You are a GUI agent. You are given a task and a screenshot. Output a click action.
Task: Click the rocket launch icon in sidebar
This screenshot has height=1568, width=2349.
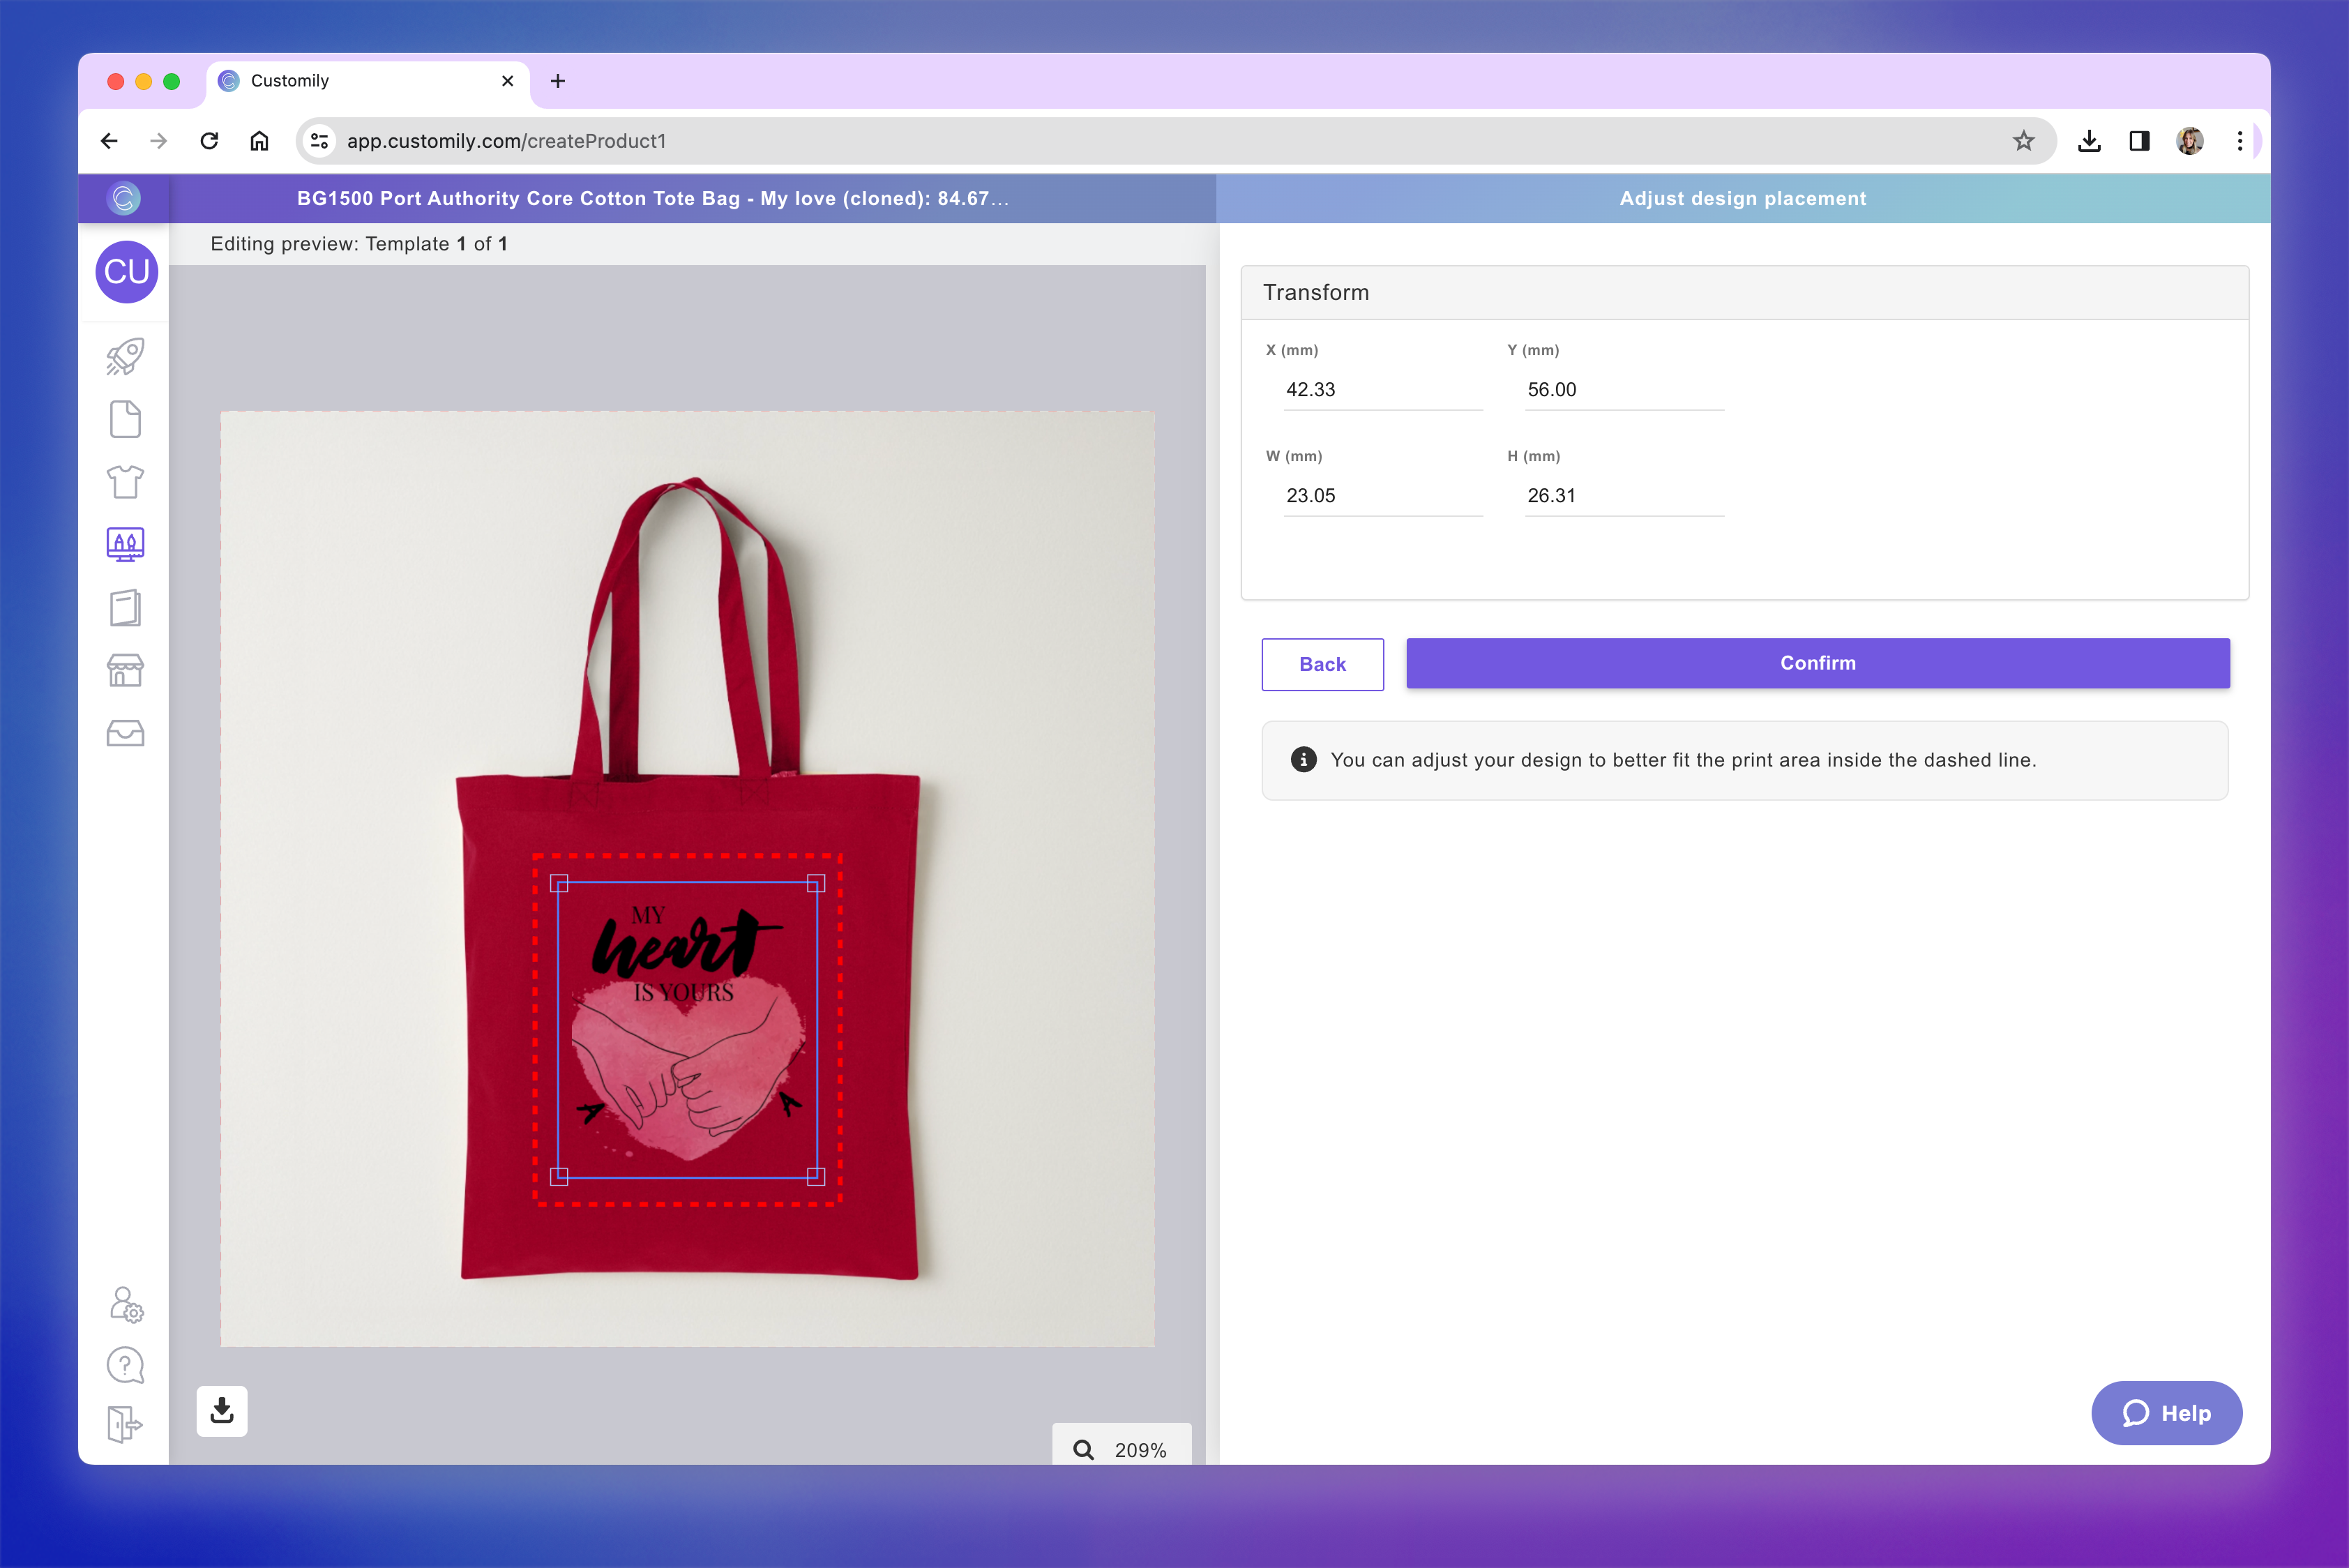pos(125,357)
